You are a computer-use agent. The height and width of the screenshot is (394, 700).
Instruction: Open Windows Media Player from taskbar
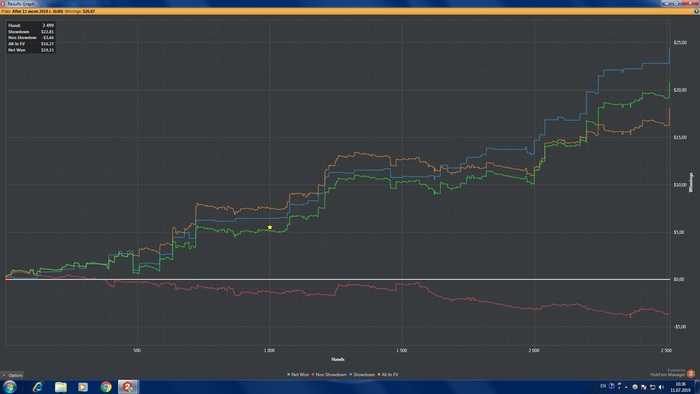click(83, 386)
